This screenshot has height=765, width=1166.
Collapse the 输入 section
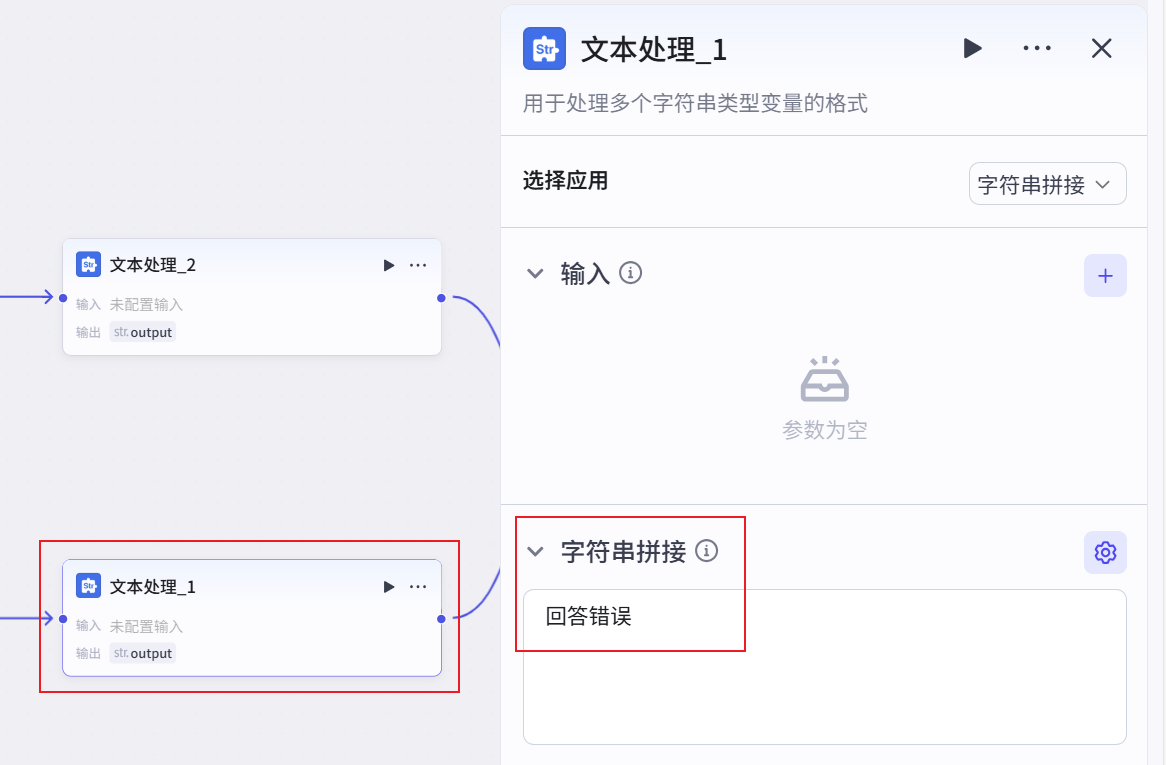tap(535, 273)
